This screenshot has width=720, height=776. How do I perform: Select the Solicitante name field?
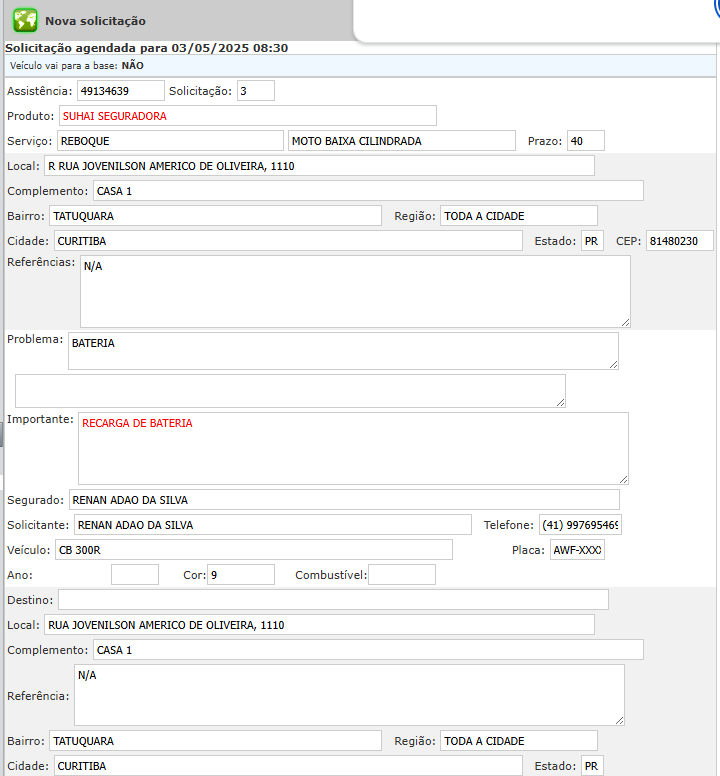click(272, 525)
